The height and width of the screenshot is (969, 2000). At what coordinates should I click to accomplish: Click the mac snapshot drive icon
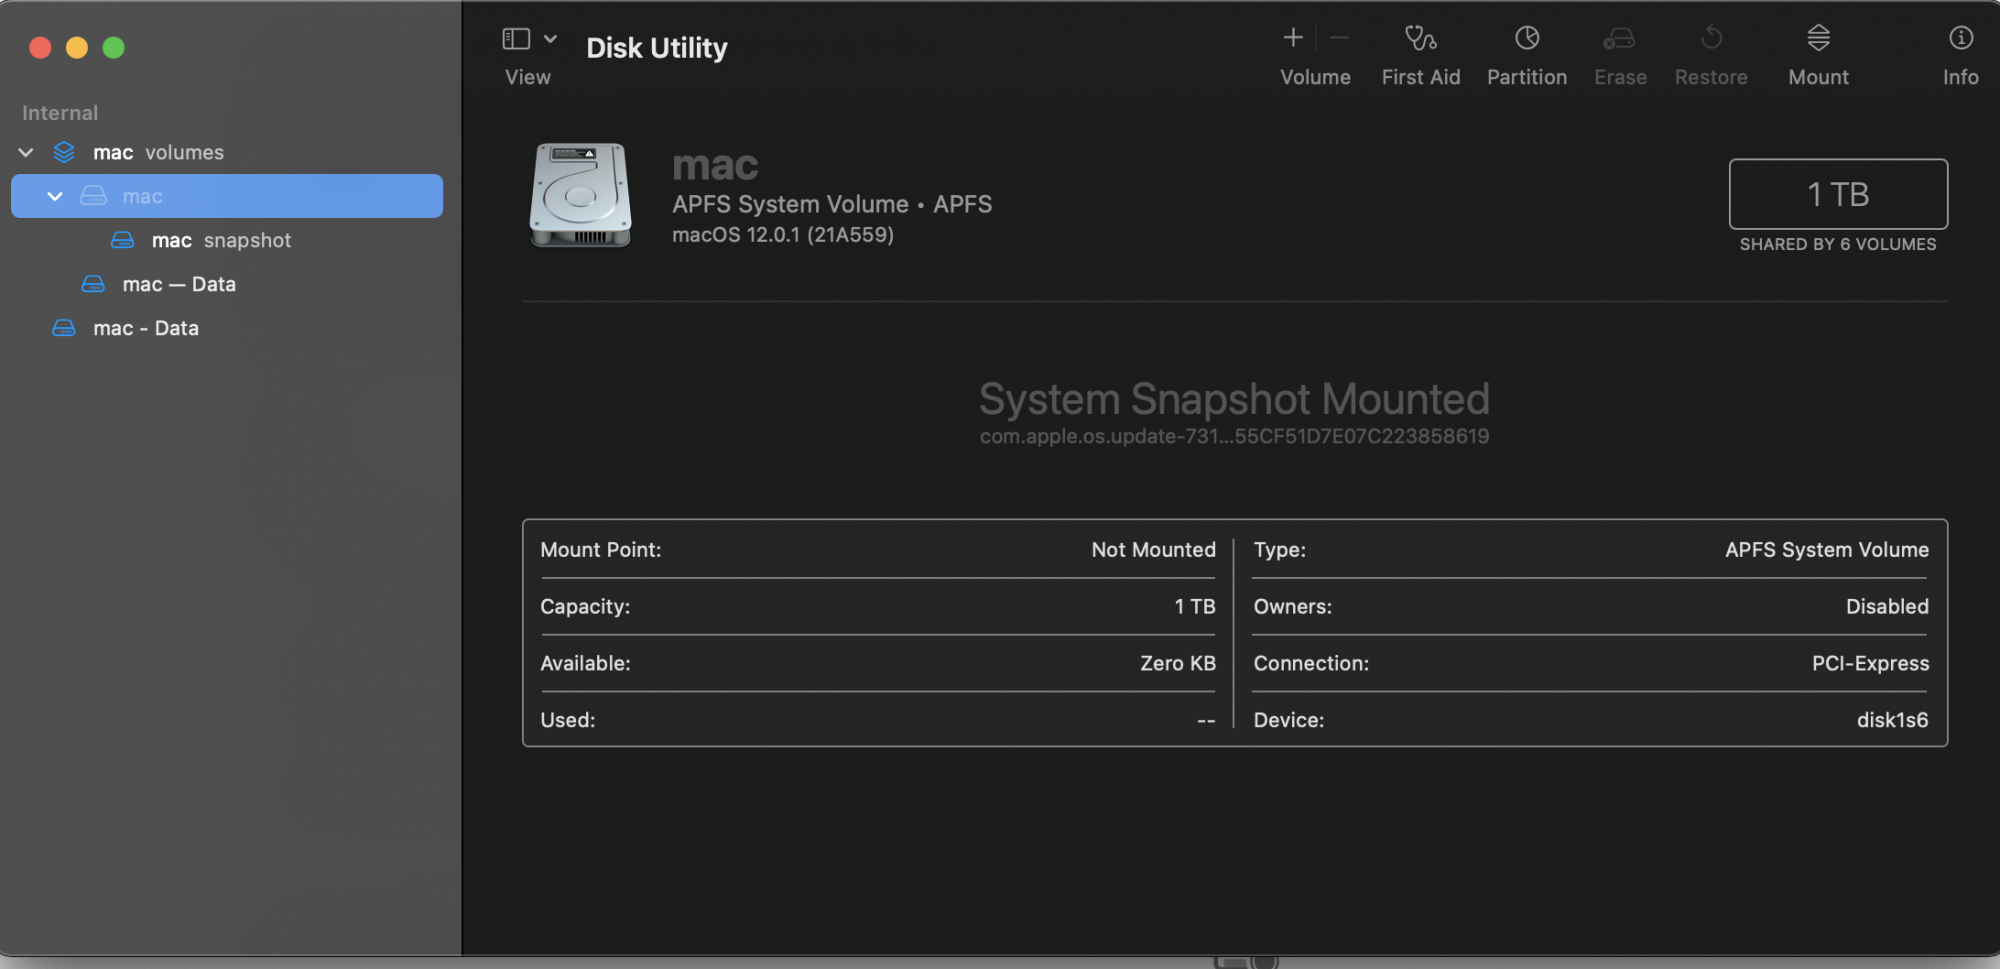[122, 240]
